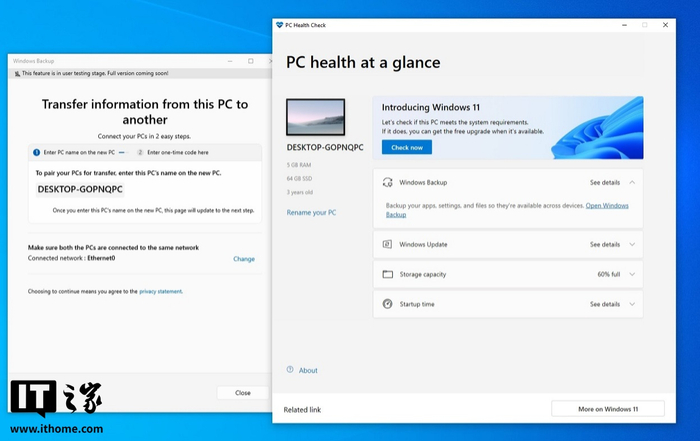
Task: Click the 3 years old text
Action: tap(300, 192)
